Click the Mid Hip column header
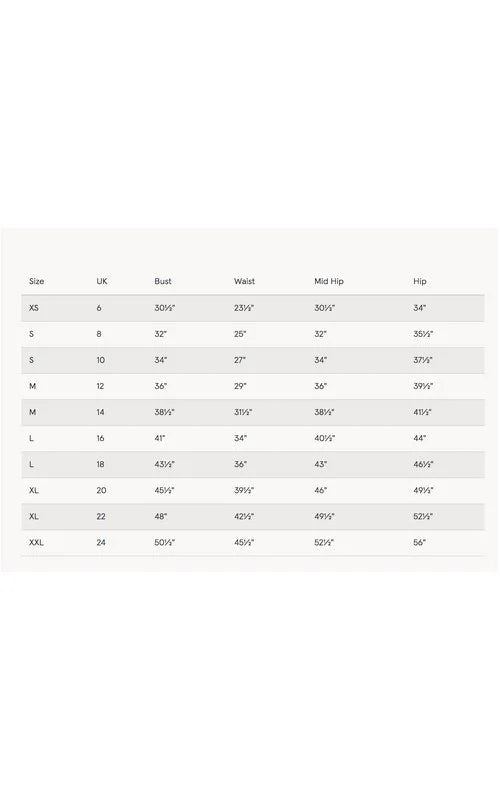 329,281
